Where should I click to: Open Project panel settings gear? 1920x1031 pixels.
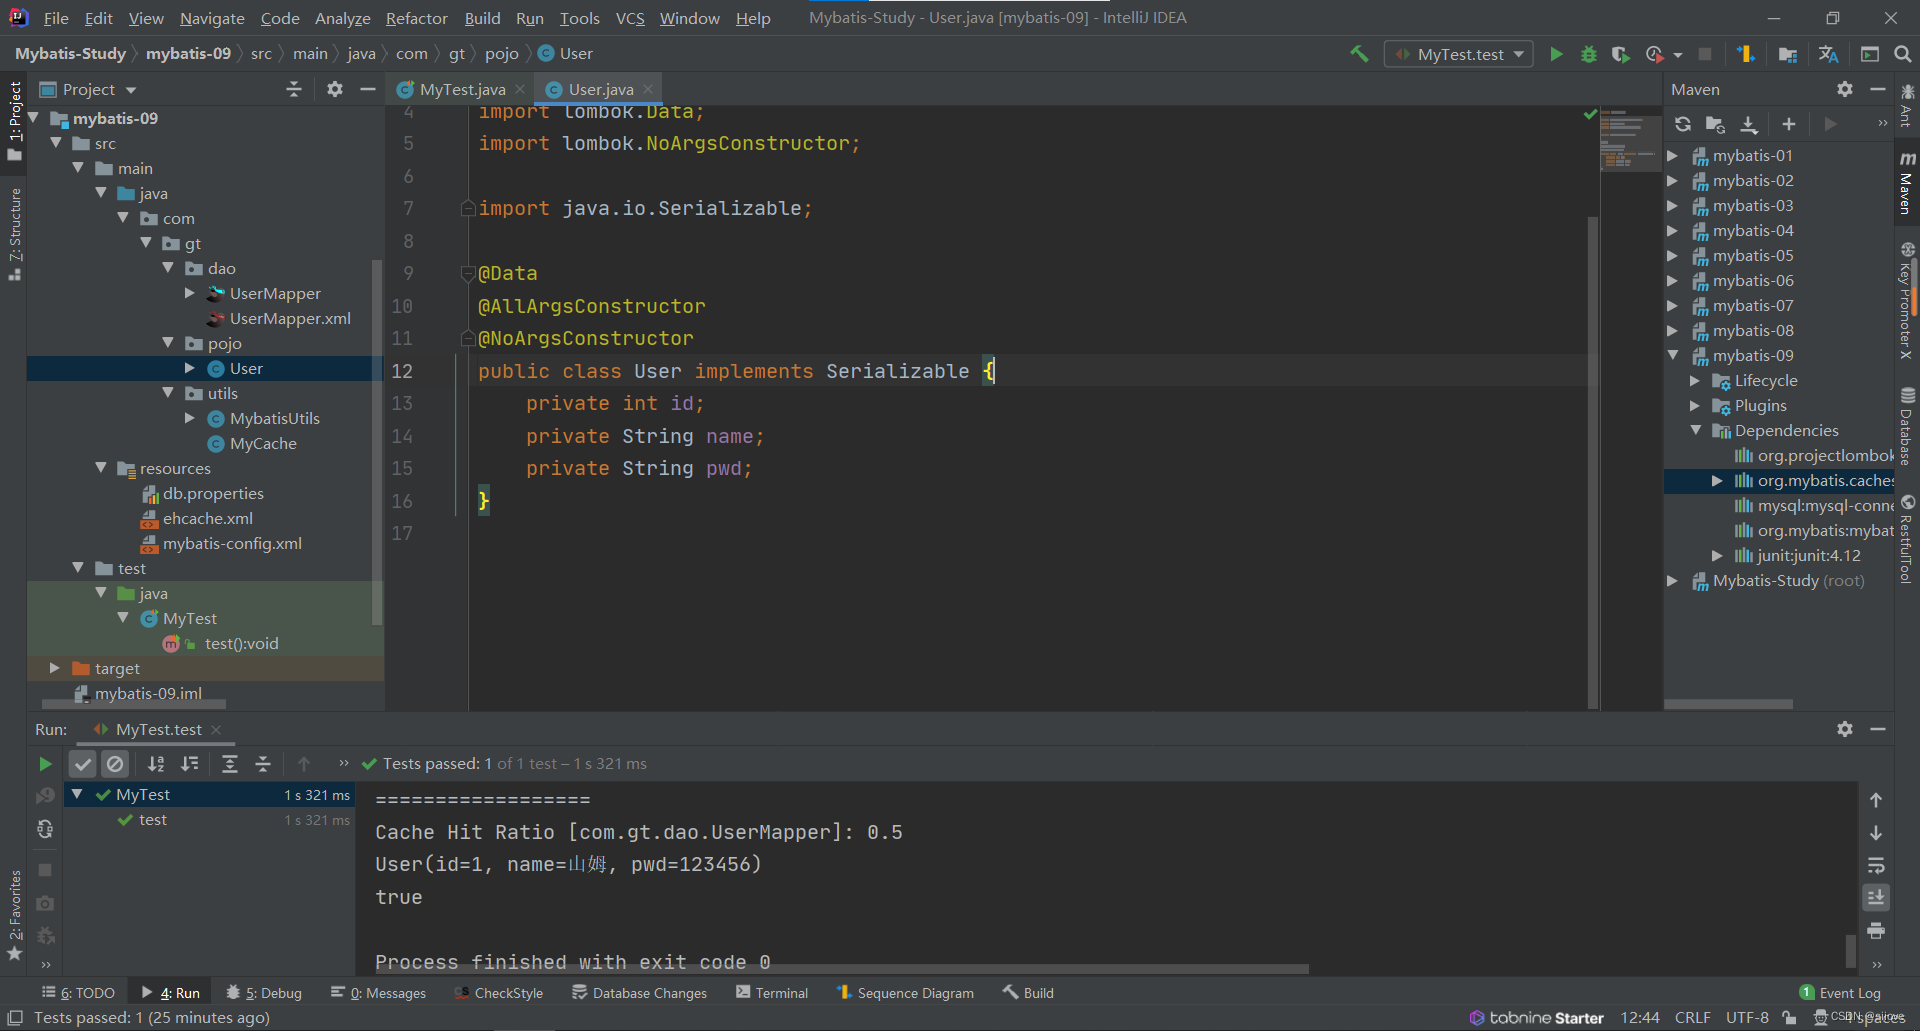pyautogui.click(x=335, y=89)
